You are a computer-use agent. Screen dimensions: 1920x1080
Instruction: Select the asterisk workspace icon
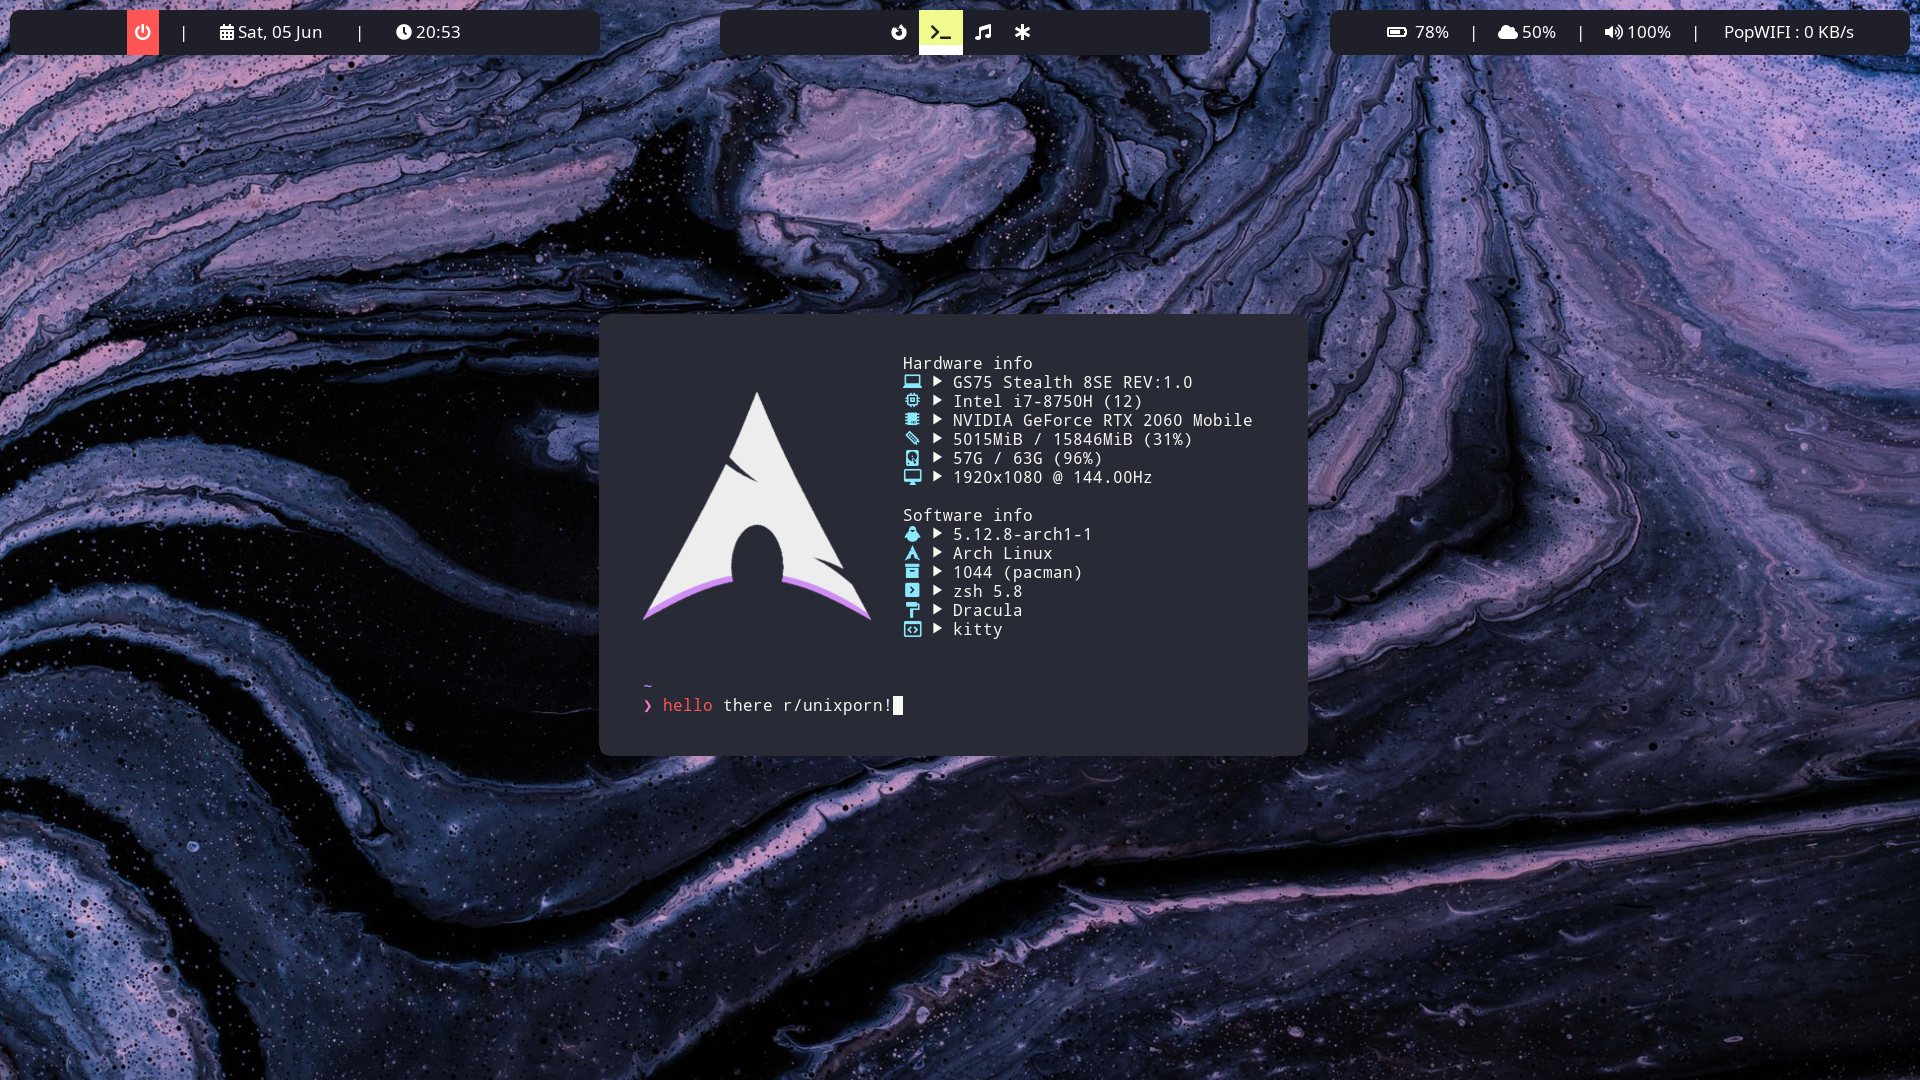click(1022, 32)
